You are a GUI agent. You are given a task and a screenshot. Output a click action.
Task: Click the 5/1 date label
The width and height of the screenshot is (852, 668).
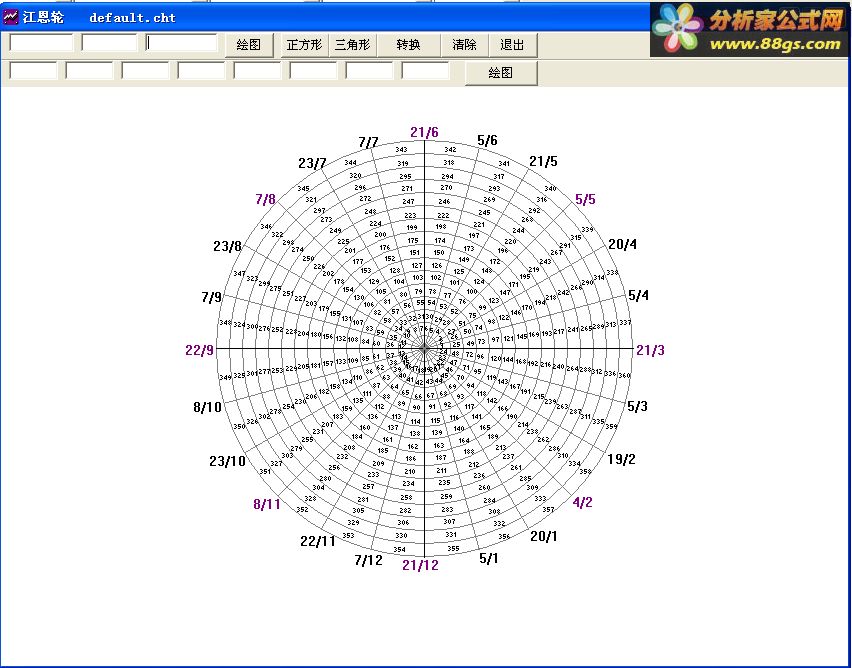(488, 558)
